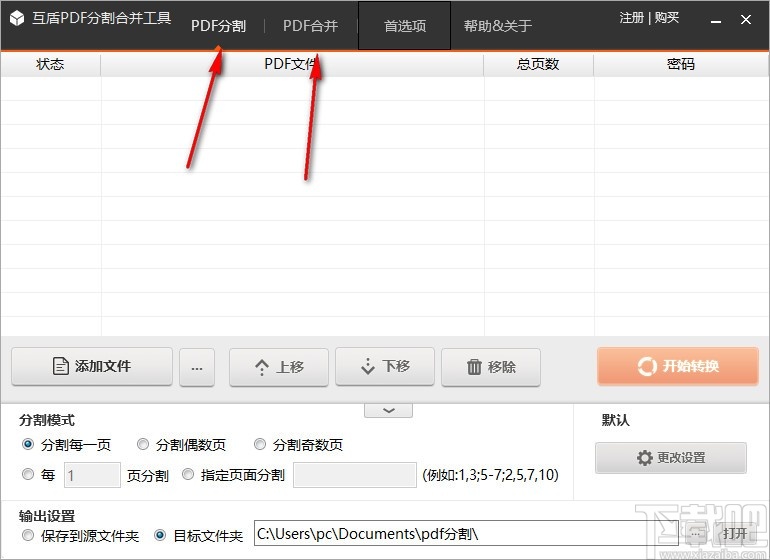Click the 注册 link
This screenshot has width=770, height=560.
tap(632, 18)
